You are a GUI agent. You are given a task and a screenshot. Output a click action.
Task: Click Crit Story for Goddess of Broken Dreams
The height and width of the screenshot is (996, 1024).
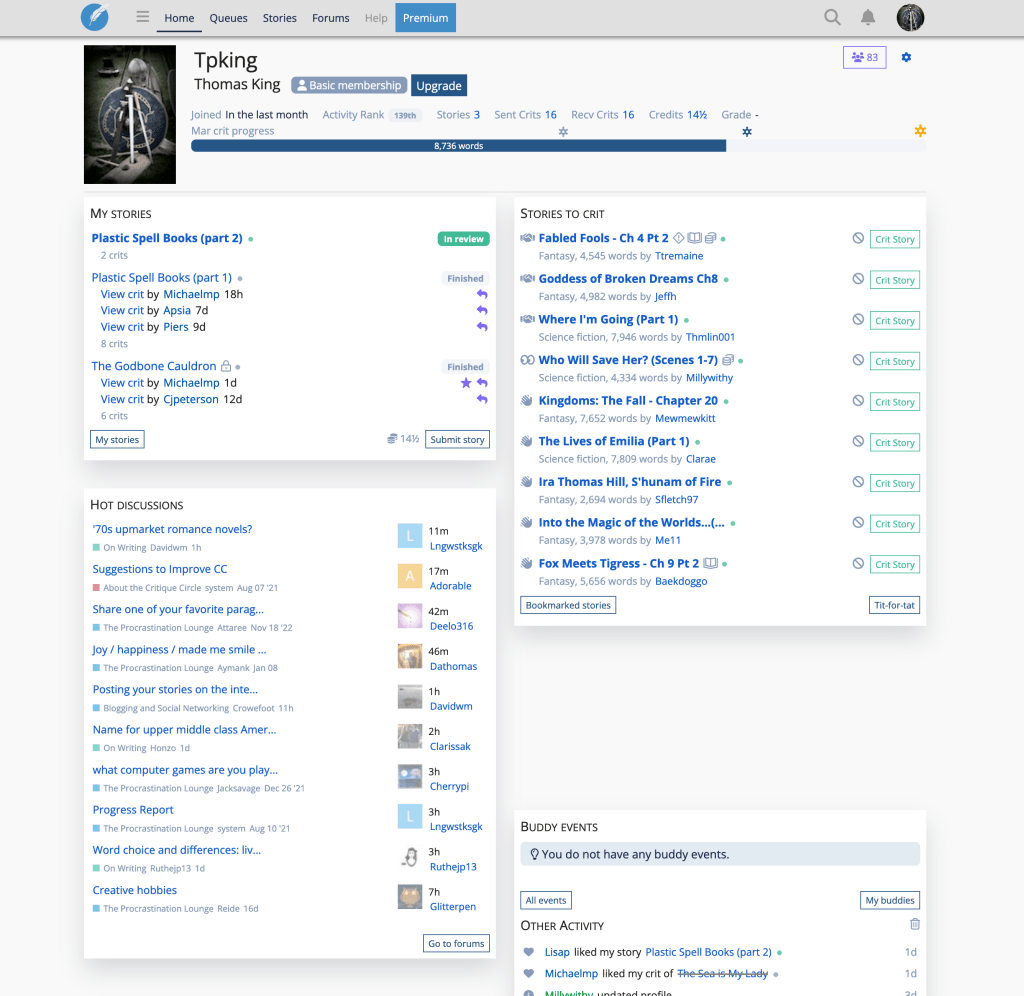coord(894,280)
